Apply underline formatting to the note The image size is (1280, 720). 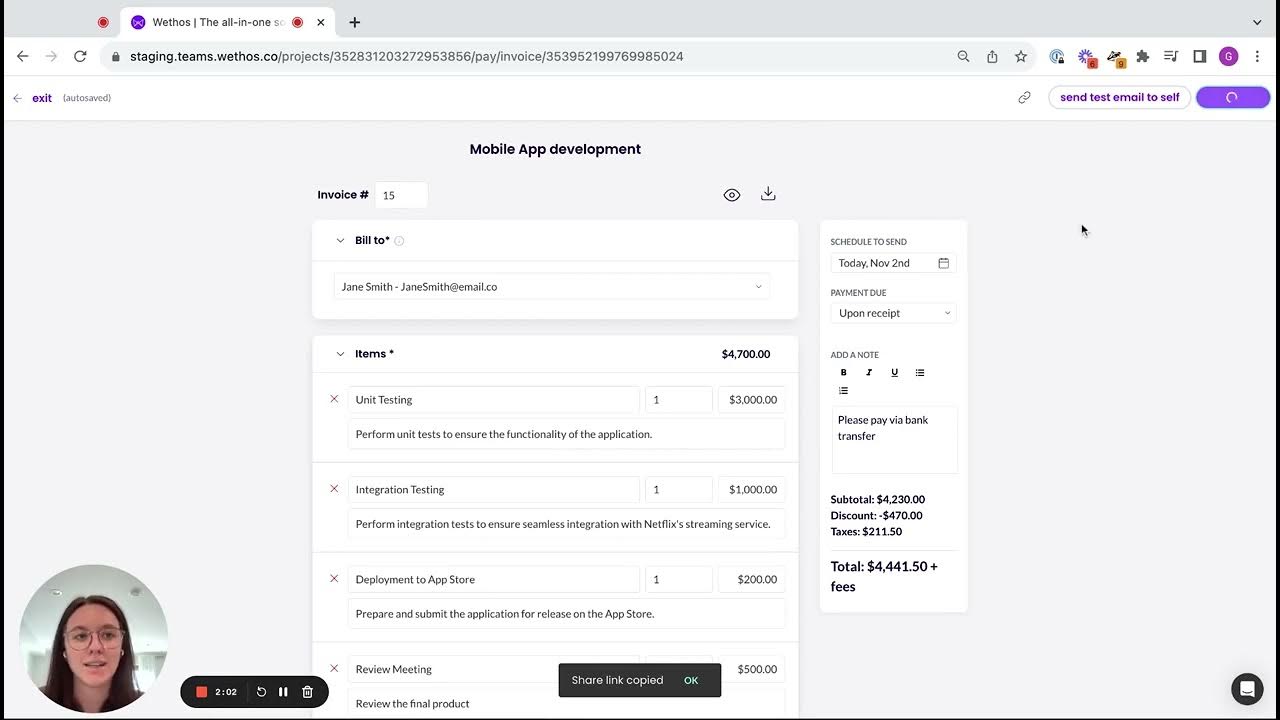point(894,372)
